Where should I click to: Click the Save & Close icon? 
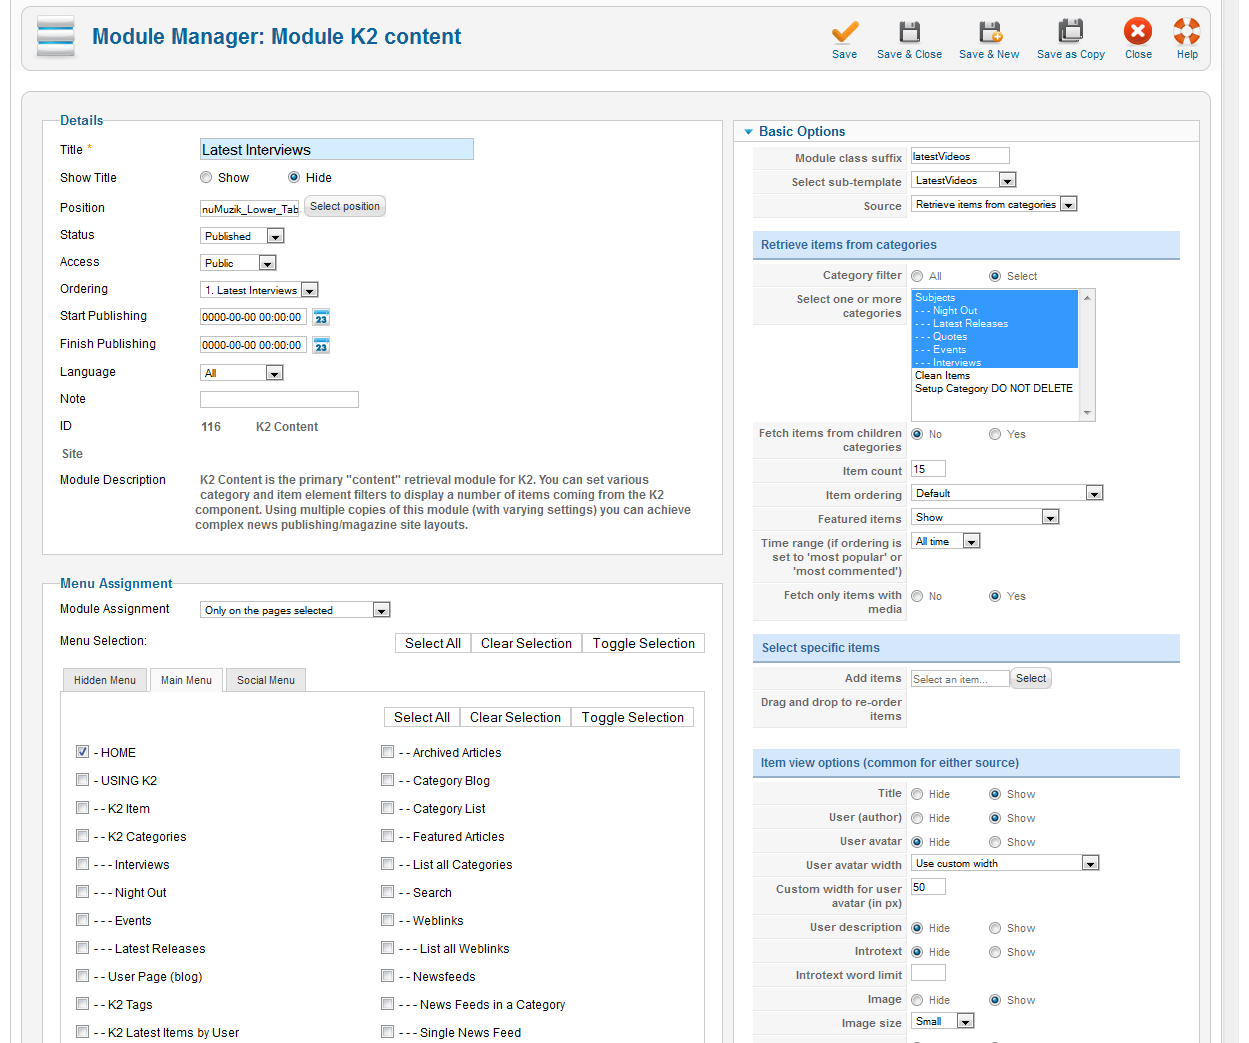tap(909, 32)
